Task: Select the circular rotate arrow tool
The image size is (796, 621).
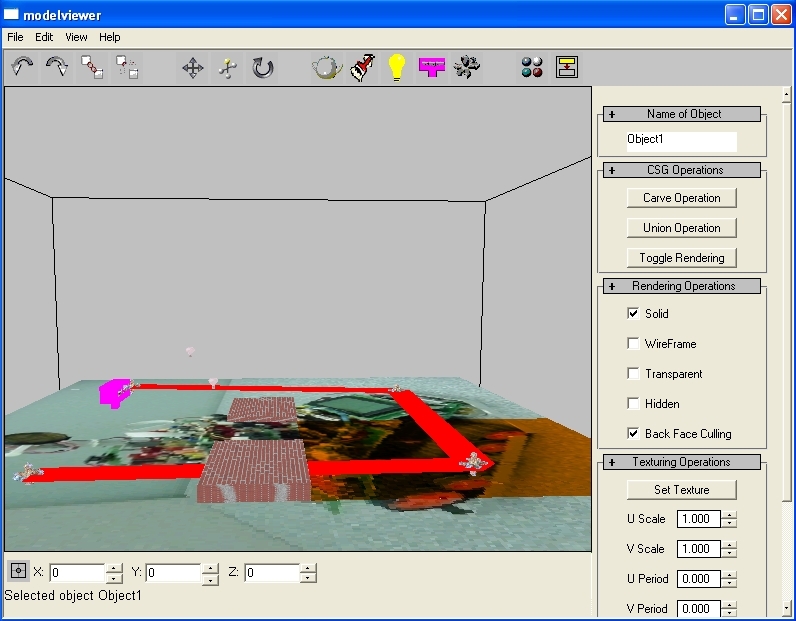Action: pos(262,68)
